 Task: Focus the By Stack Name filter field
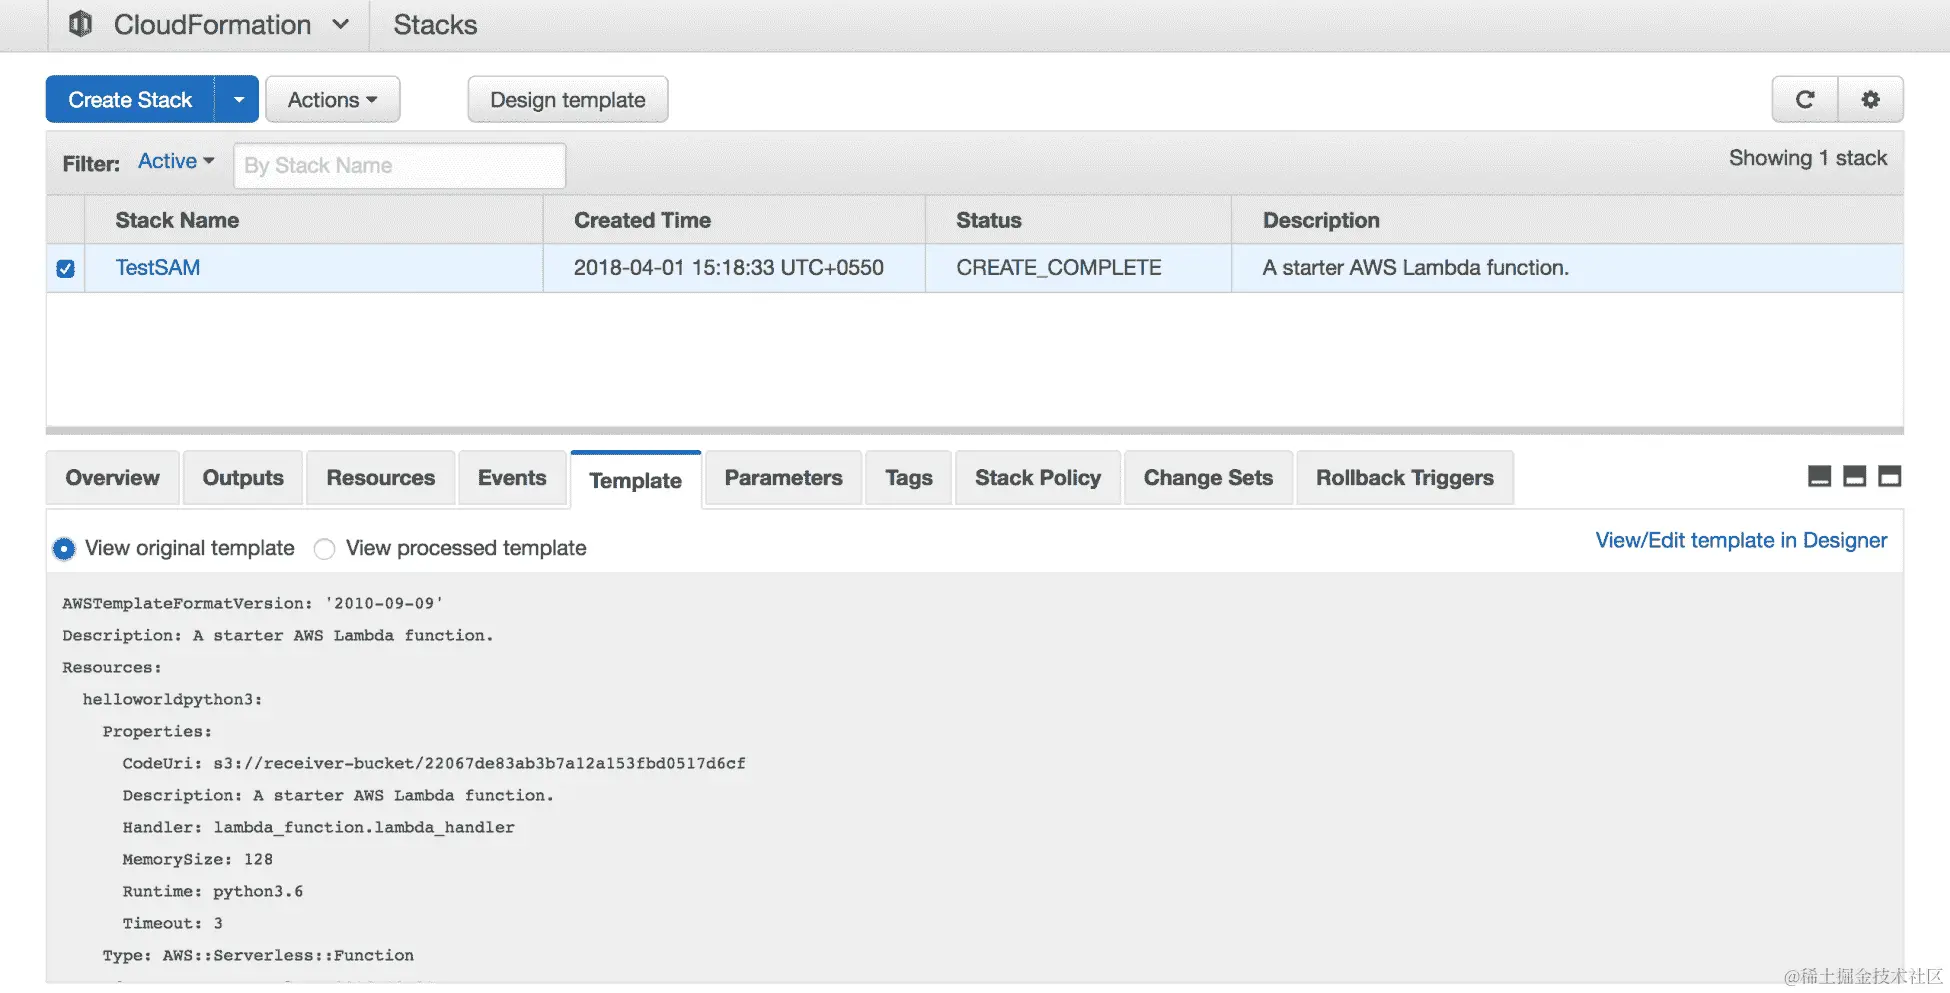[399, 165]
